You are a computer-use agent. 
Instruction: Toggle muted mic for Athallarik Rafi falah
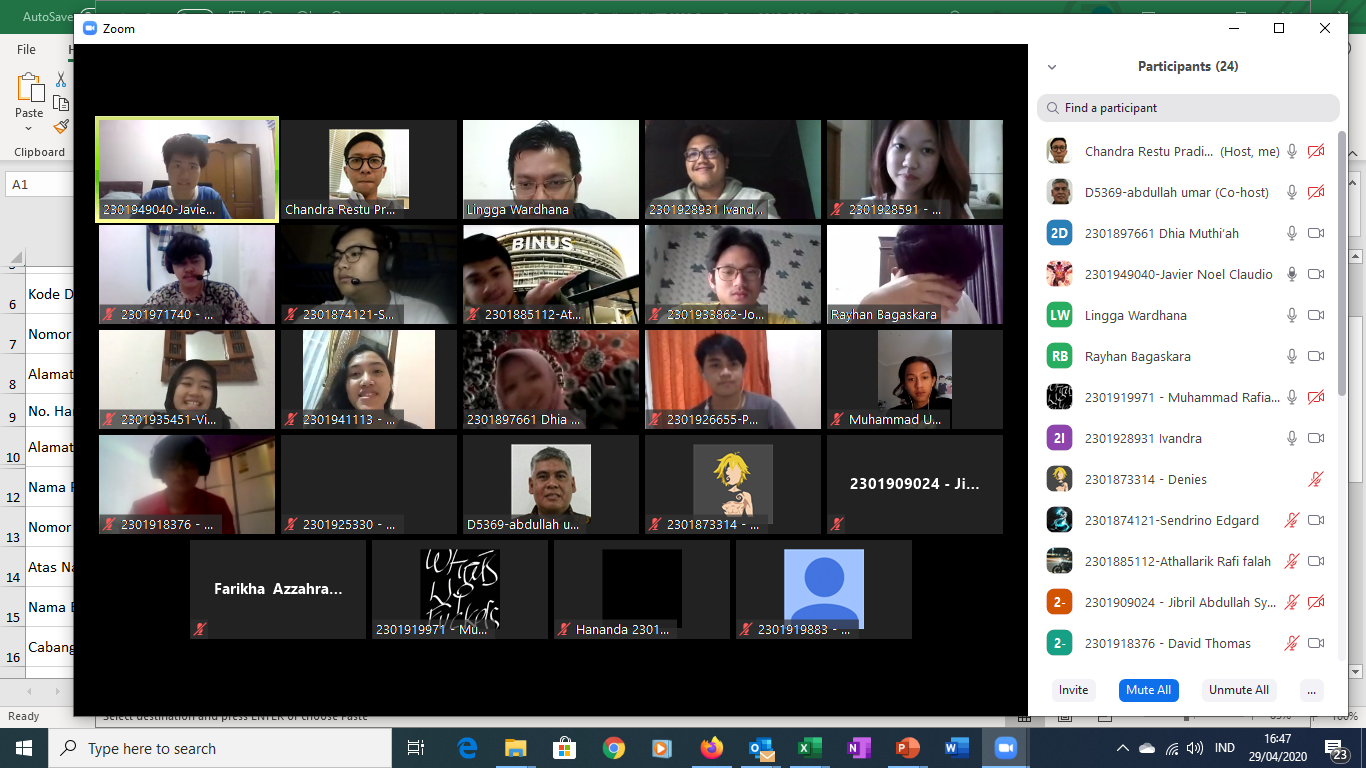tap(1292, 561)
